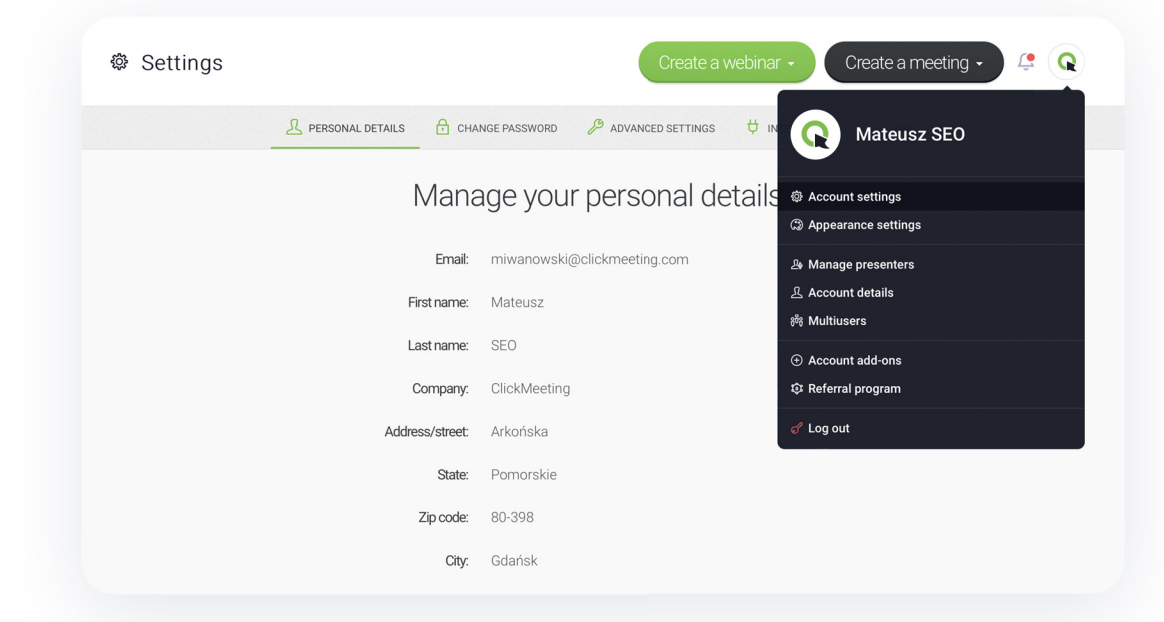Click the plug icon of the partly hidden tab
The height and width of the screenshot is (622, 1164).
pos(753,127)
